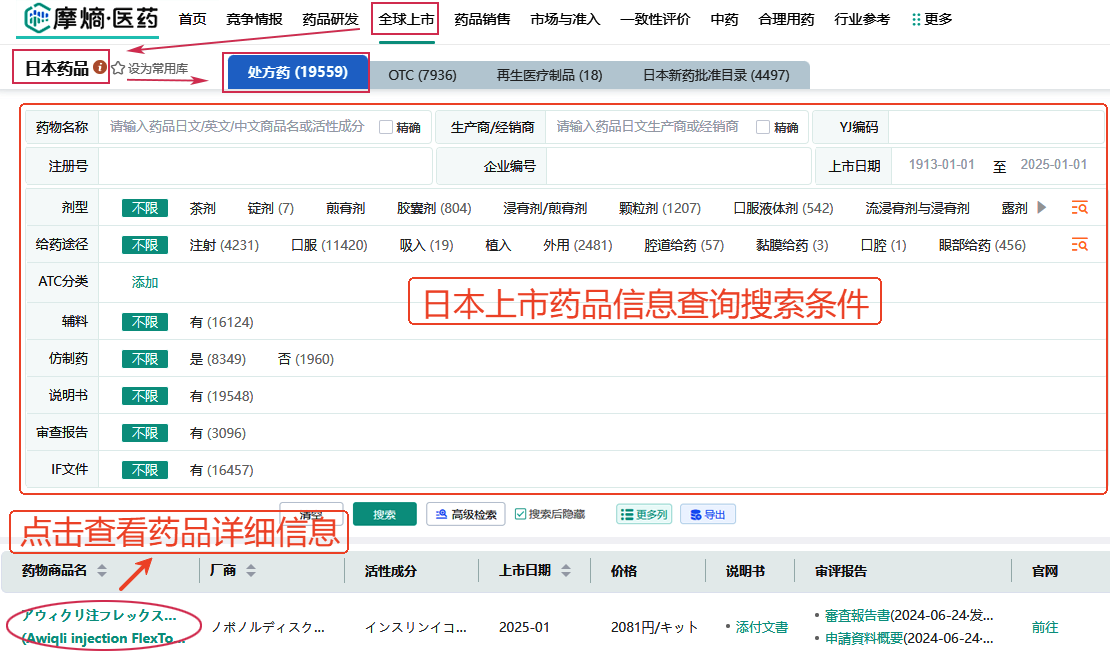This screenshot has width=1110, height=656.
Task: Click the green 搜索 button
Action: click(x=384, y=514)
